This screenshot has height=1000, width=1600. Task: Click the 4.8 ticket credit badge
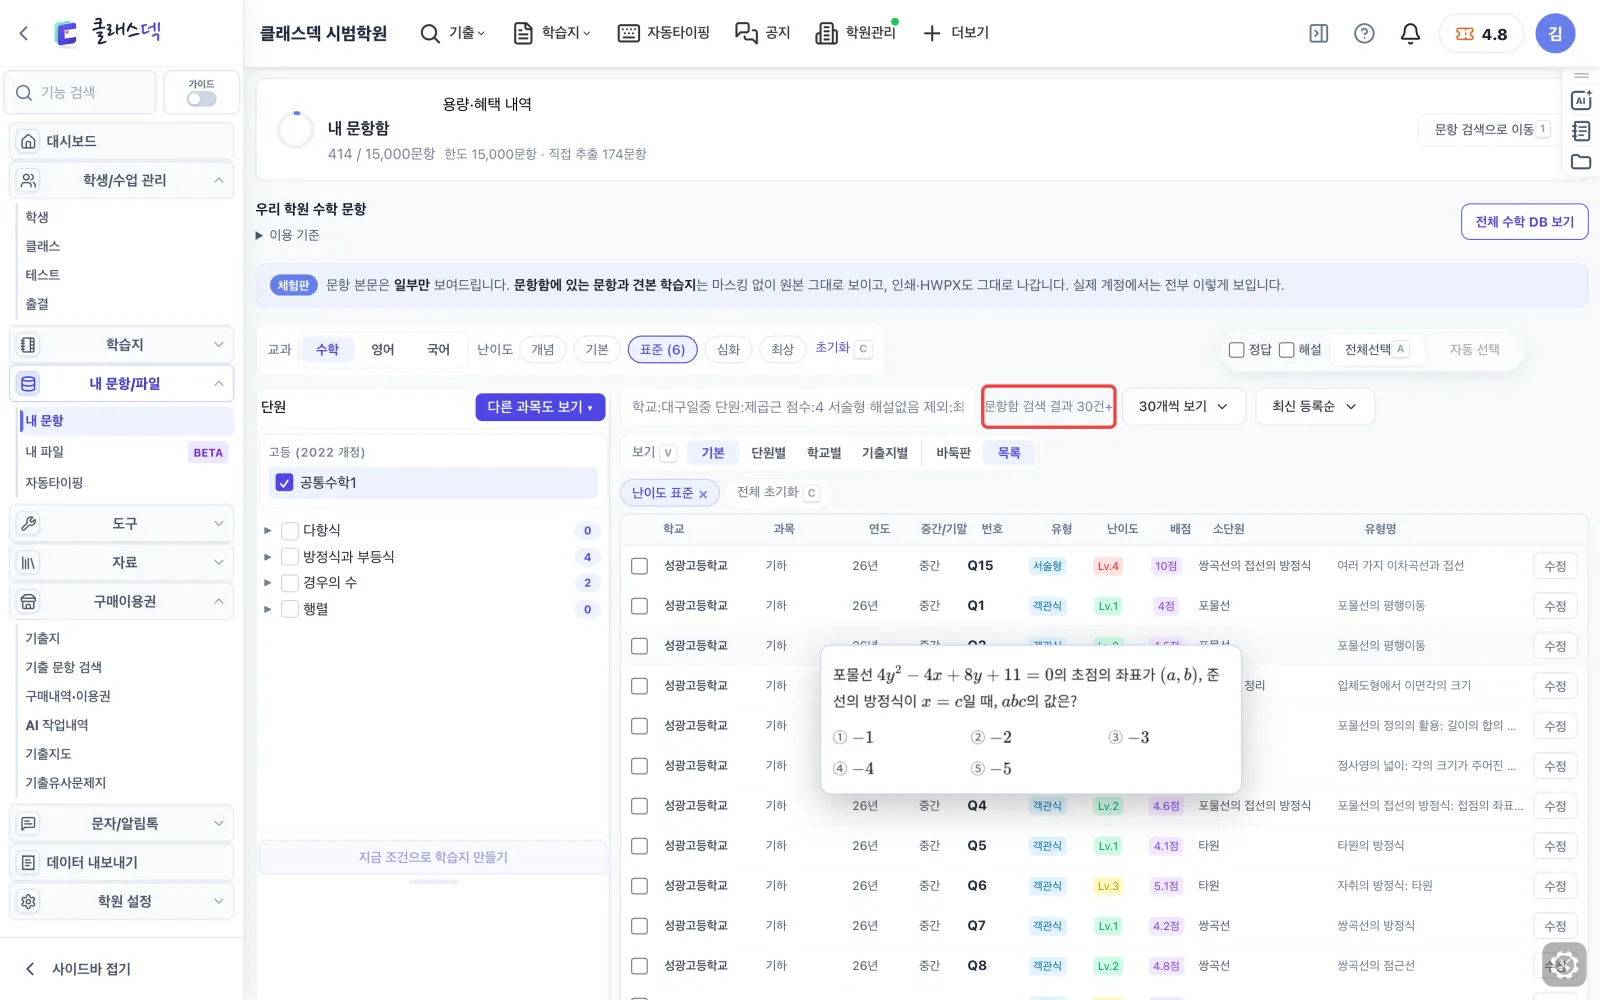coord(1481,34)
